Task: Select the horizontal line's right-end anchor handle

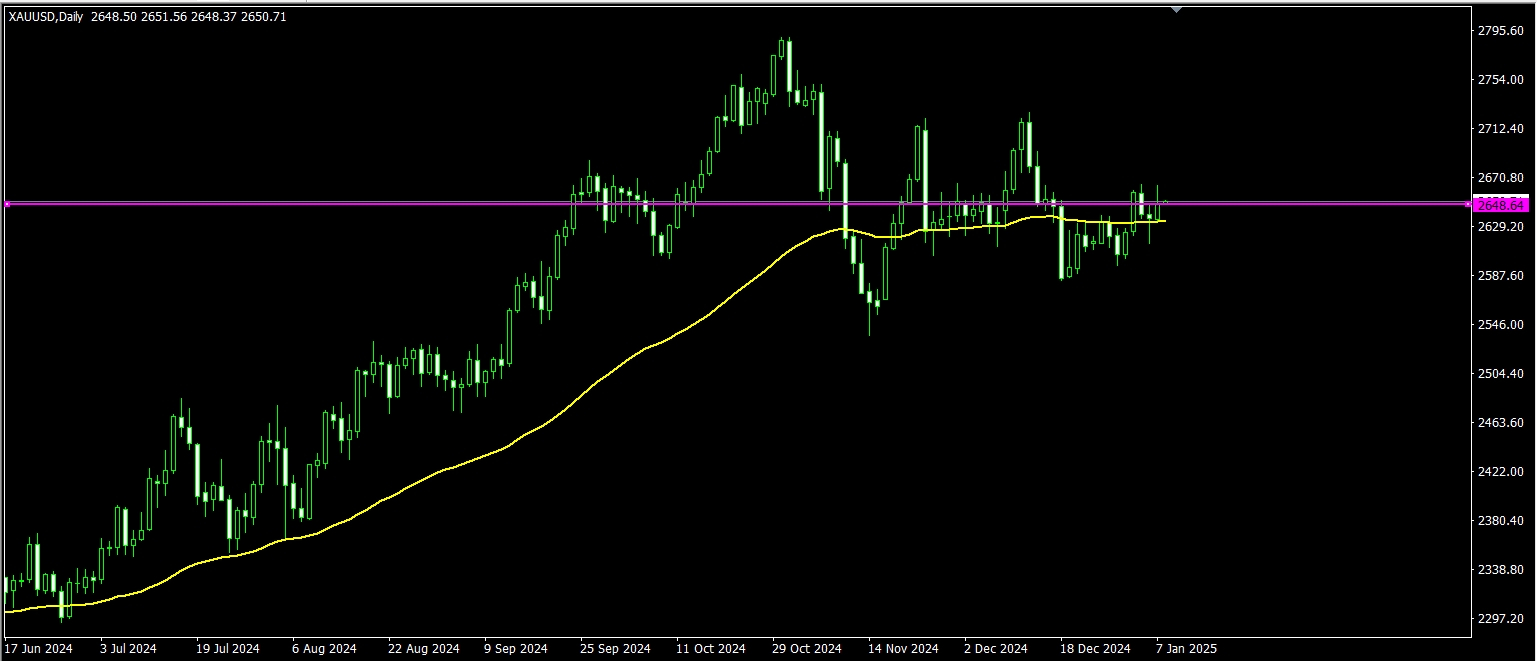Action: pos(1468,204)
